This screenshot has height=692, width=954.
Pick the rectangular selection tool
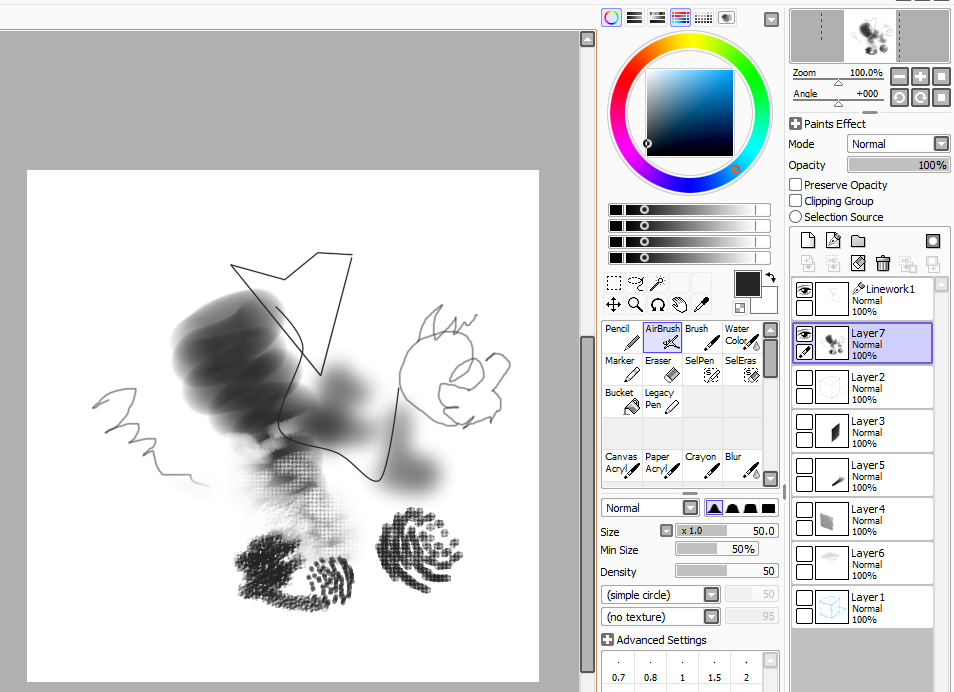[x=614, y=283]
